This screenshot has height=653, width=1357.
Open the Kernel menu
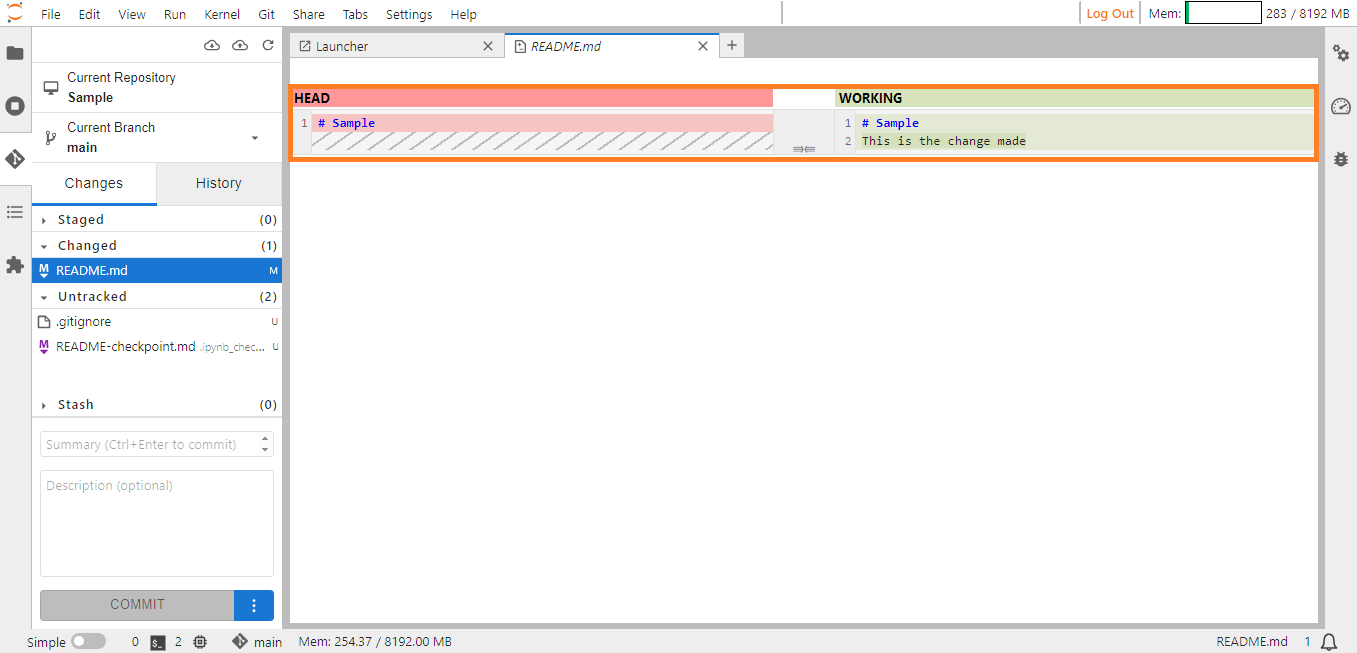click(222, 14)
